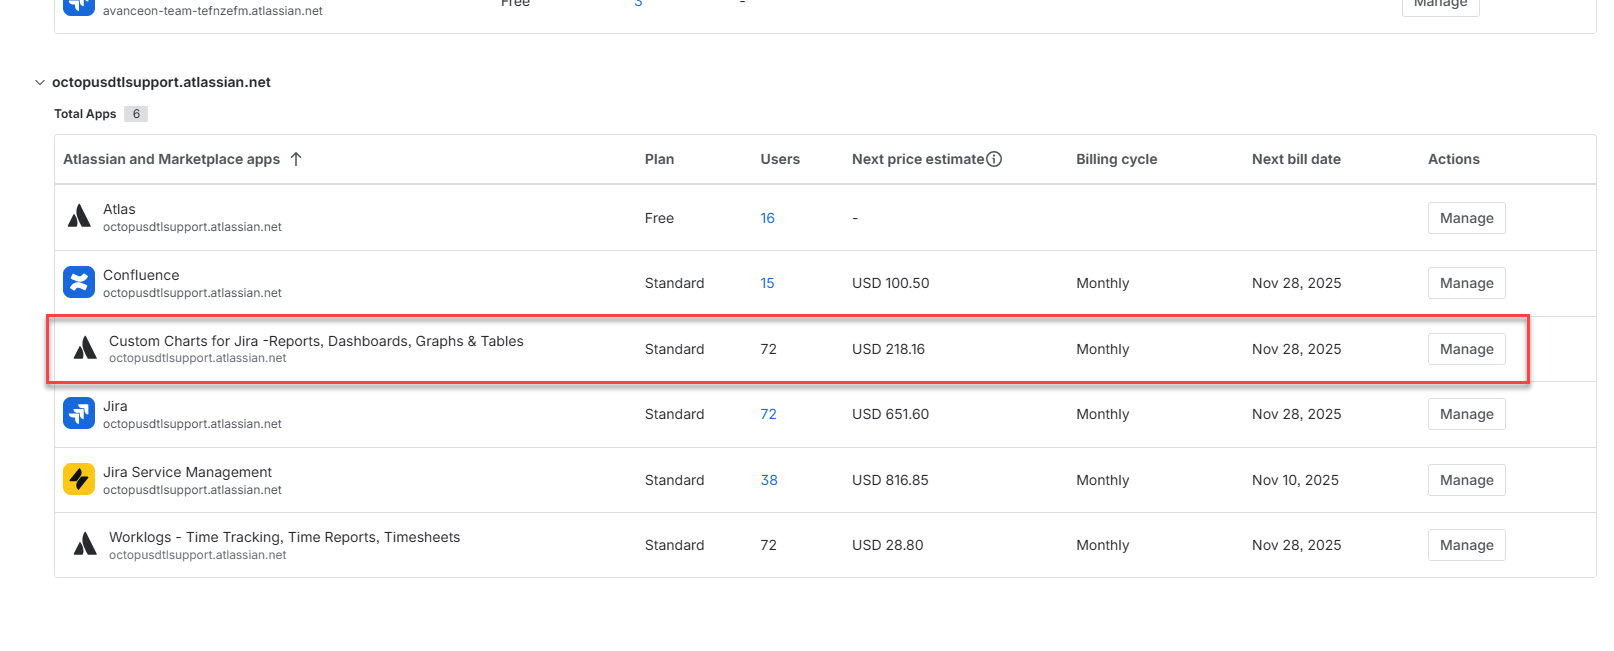Manage the Jira subscription
This screenshot has height=651, width=1614.
tap(1466, 414)
